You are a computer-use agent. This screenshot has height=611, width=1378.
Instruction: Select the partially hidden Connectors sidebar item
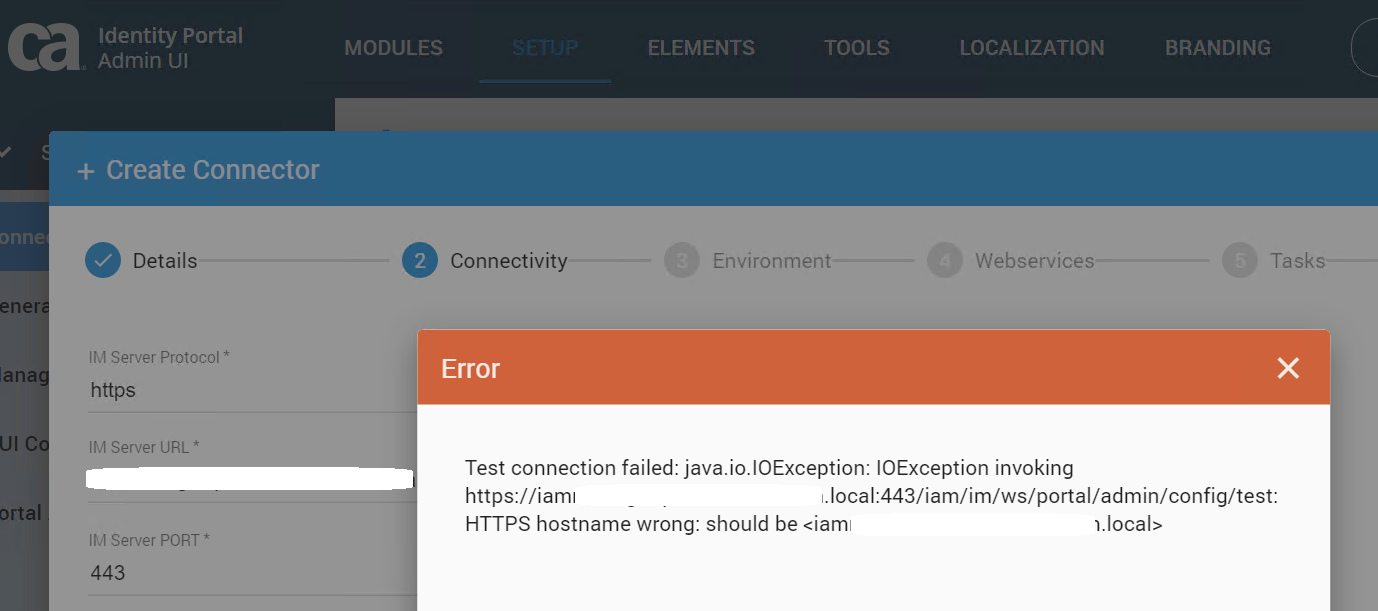pyautogui.click(x=24, y=237)
